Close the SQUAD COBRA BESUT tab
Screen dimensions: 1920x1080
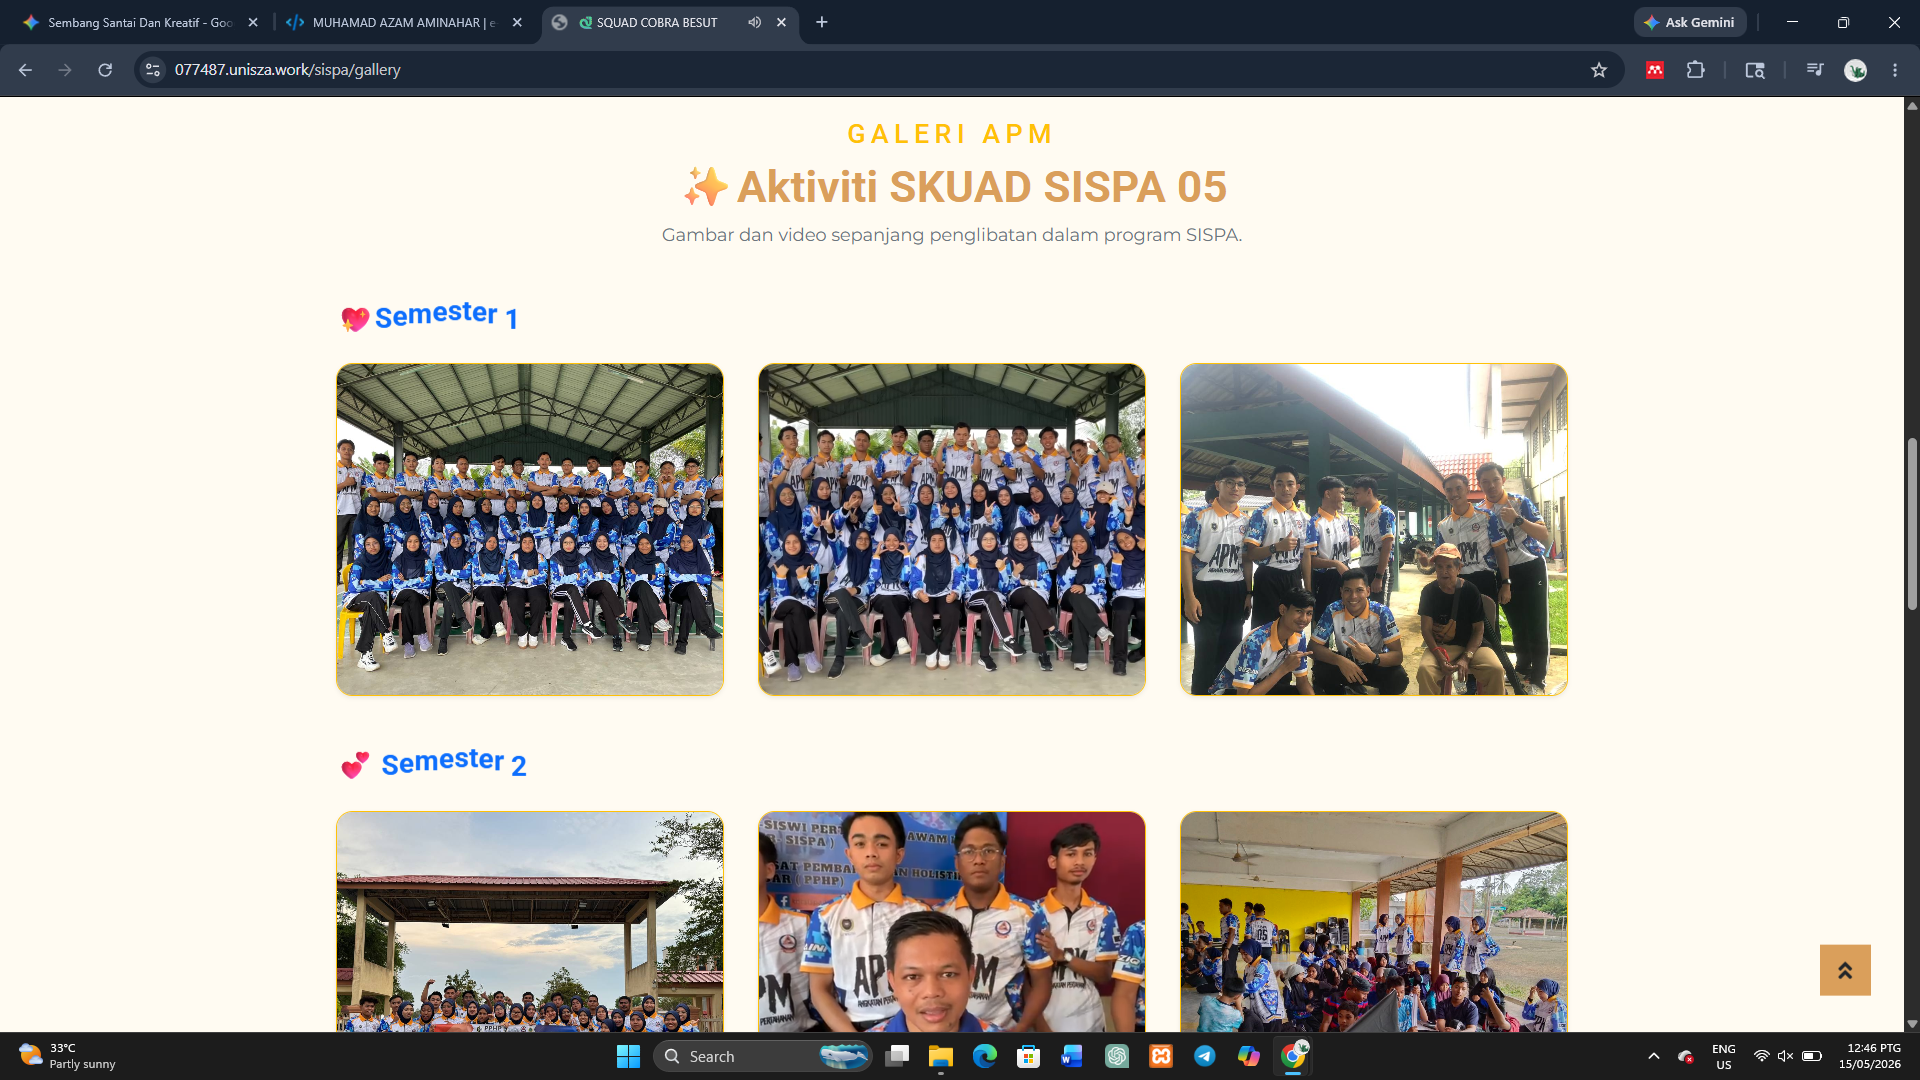click(782, 22)
